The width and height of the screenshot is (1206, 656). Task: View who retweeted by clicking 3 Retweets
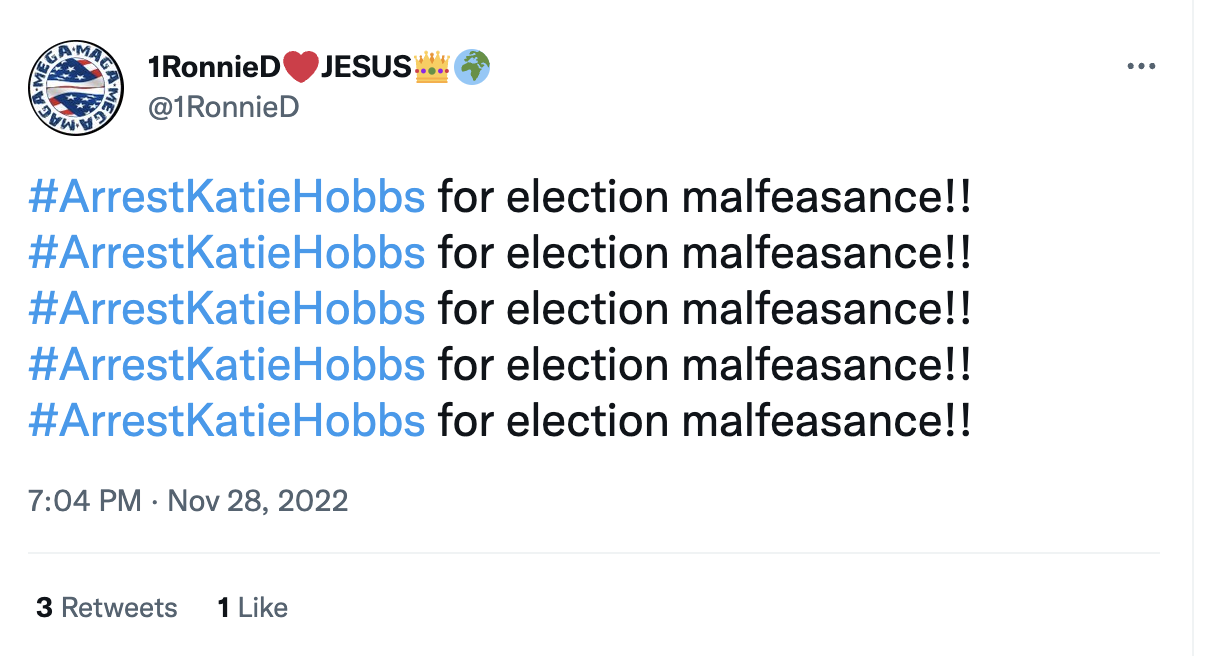[x=105, y=607]
